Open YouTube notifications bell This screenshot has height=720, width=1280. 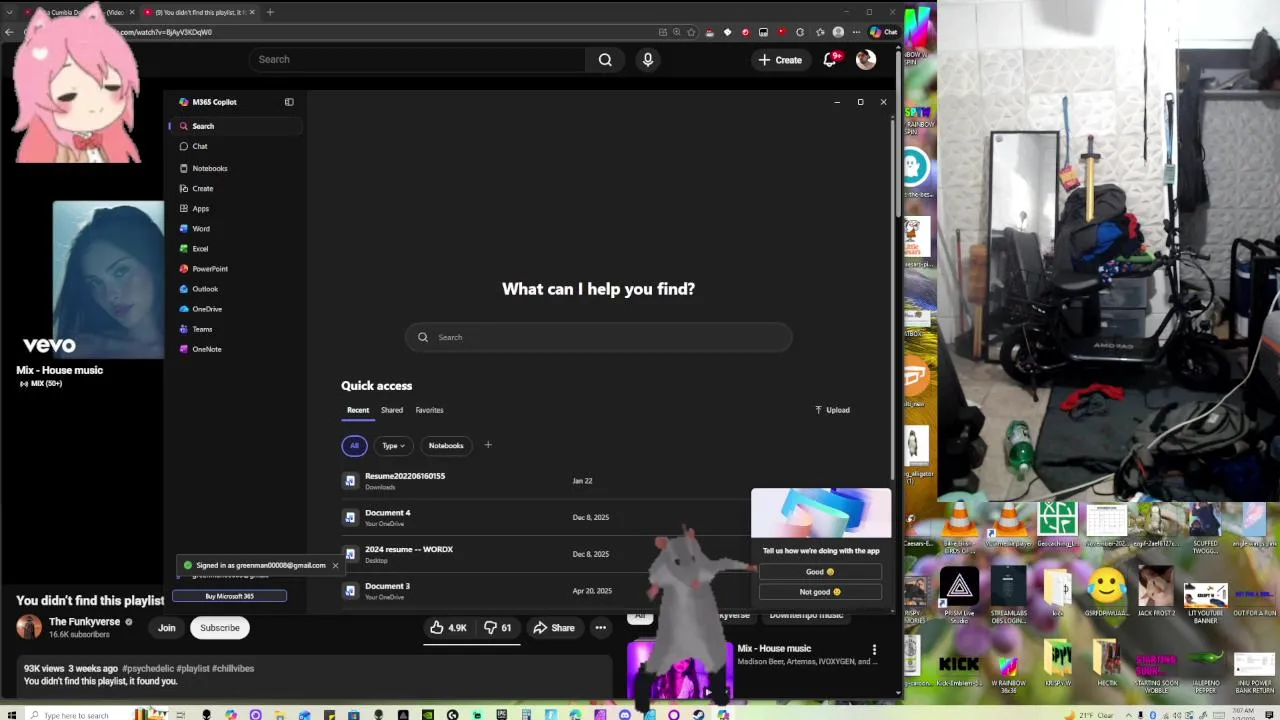(x=831, y=60)
